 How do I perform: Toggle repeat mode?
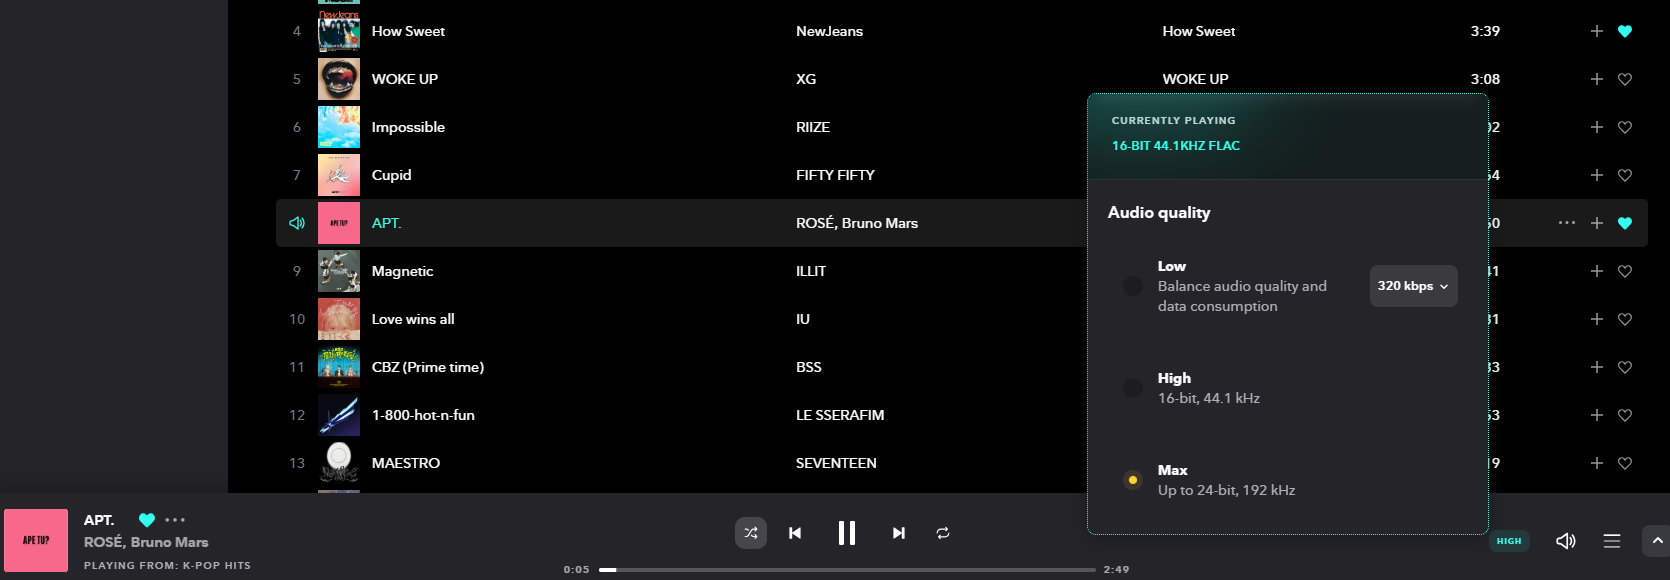point(943,533)
